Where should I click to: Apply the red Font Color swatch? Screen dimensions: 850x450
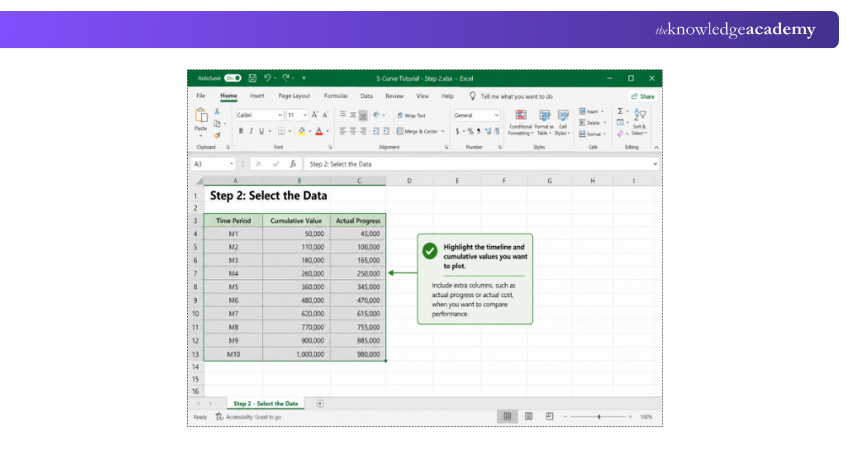click(319, 131)
